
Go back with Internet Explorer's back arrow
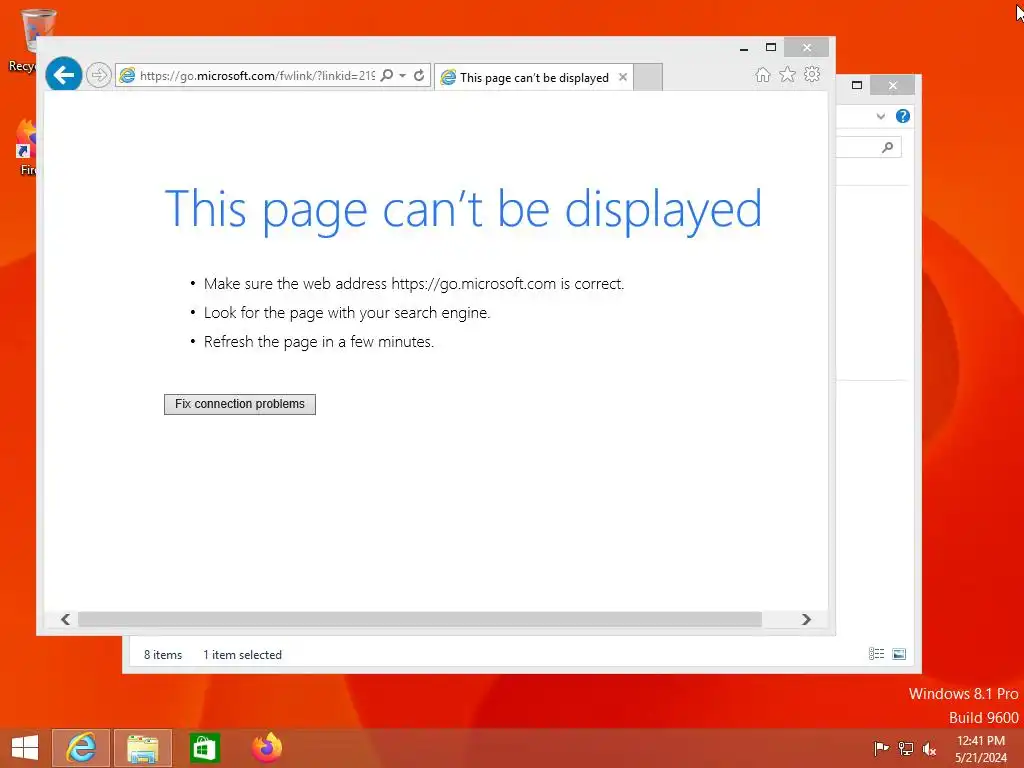tap(63, 74)
